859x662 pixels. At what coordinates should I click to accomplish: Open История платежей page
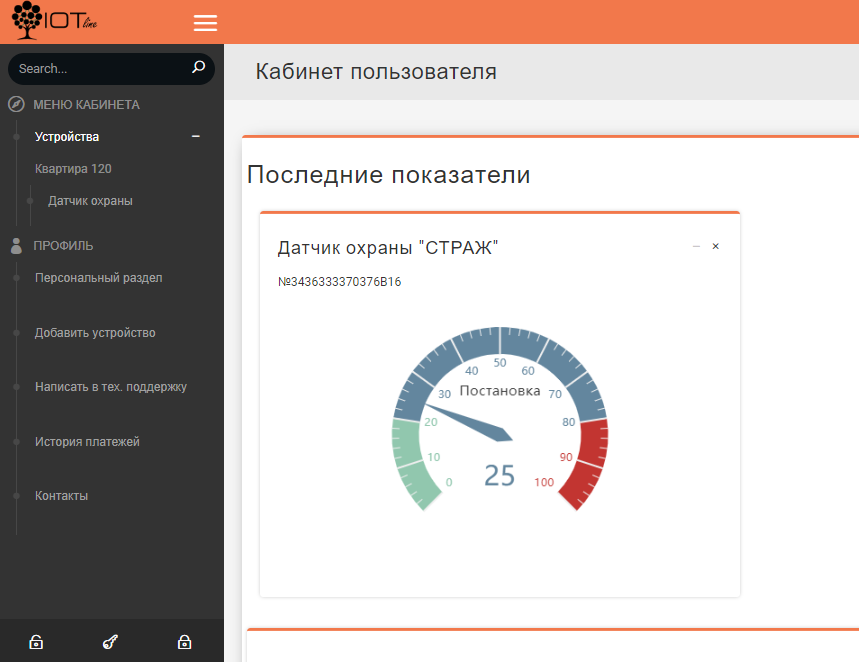(x=87, y=441)
